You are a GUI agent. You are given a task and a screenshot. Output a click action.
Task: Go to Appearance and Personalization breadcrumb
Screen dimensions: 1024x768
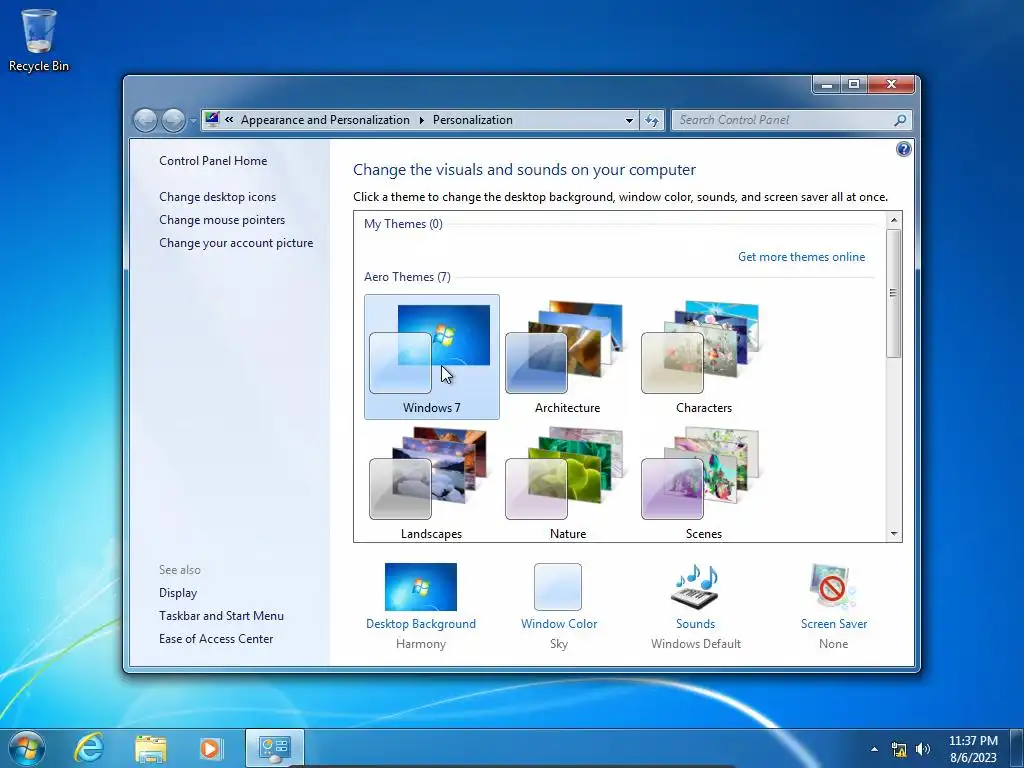(325, 120)
